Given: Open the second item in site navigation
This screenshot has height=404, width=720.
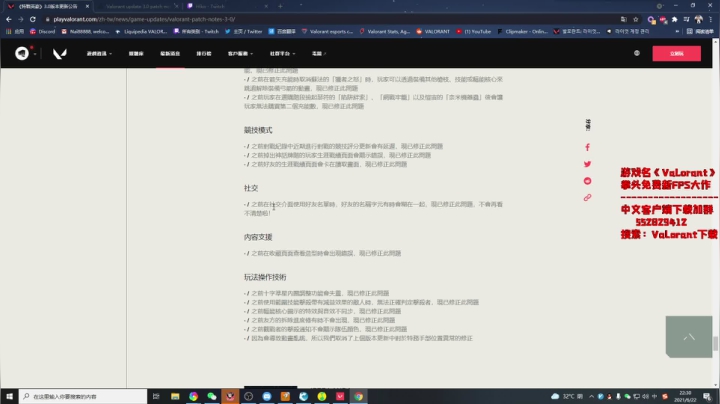Looking at the screenshot, I should point(136,54).
